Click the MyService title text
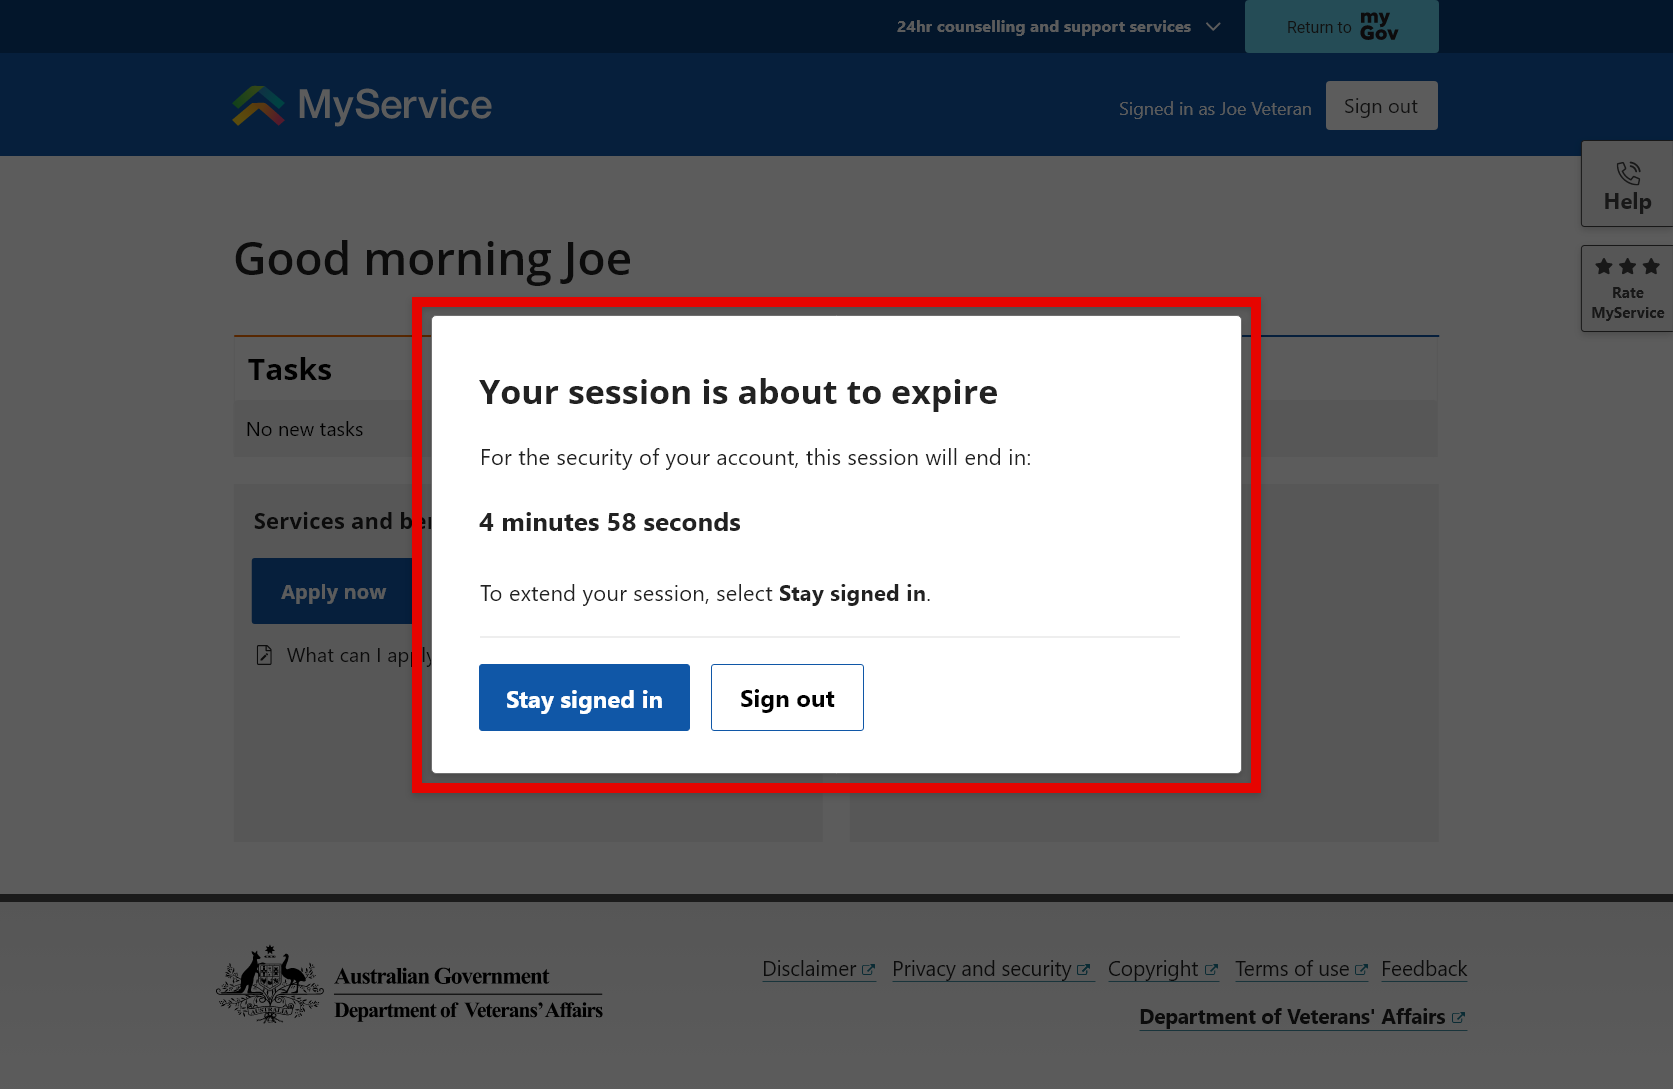 [395, 105]
